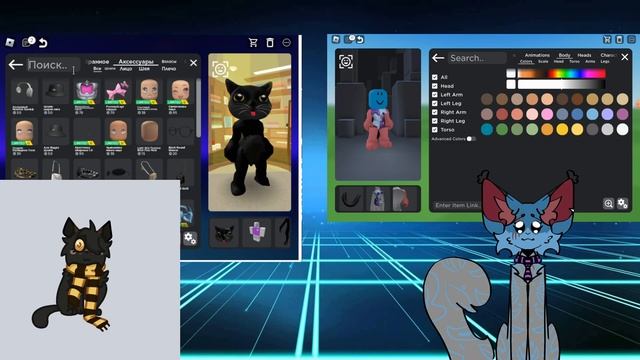The height and width of the screenshot is (360, 640).
Task: Toggle the All body parts checkbox
Action: pyautogui.click(x=435, y=77)
